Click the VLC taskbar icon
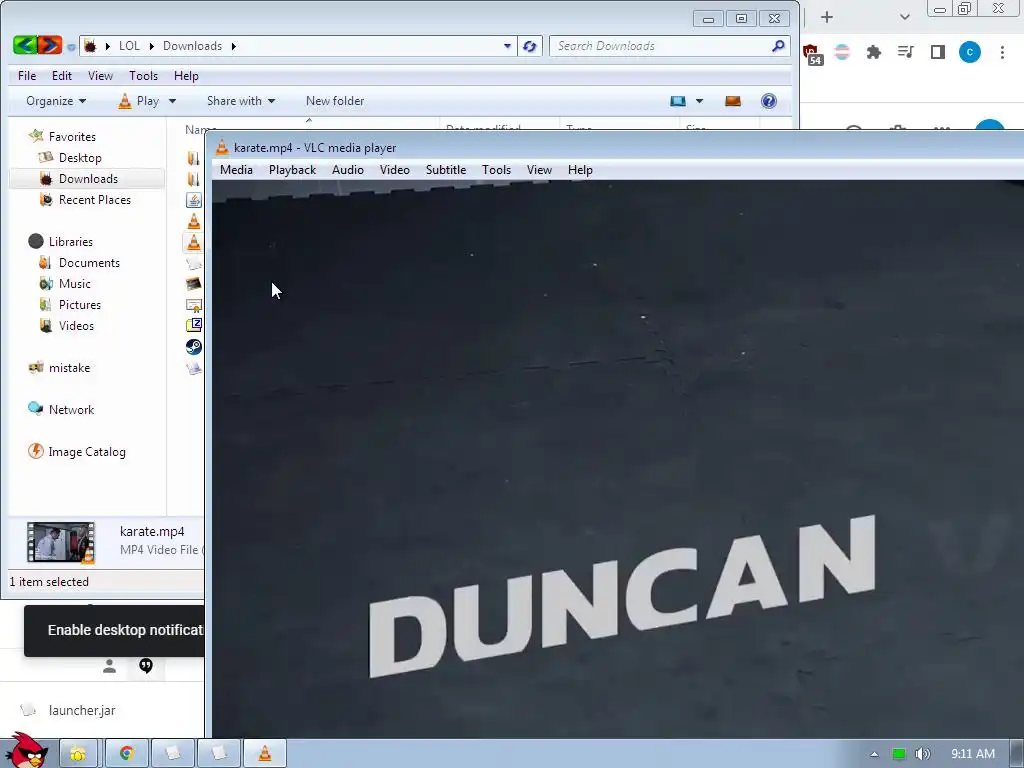 (264, 753)
